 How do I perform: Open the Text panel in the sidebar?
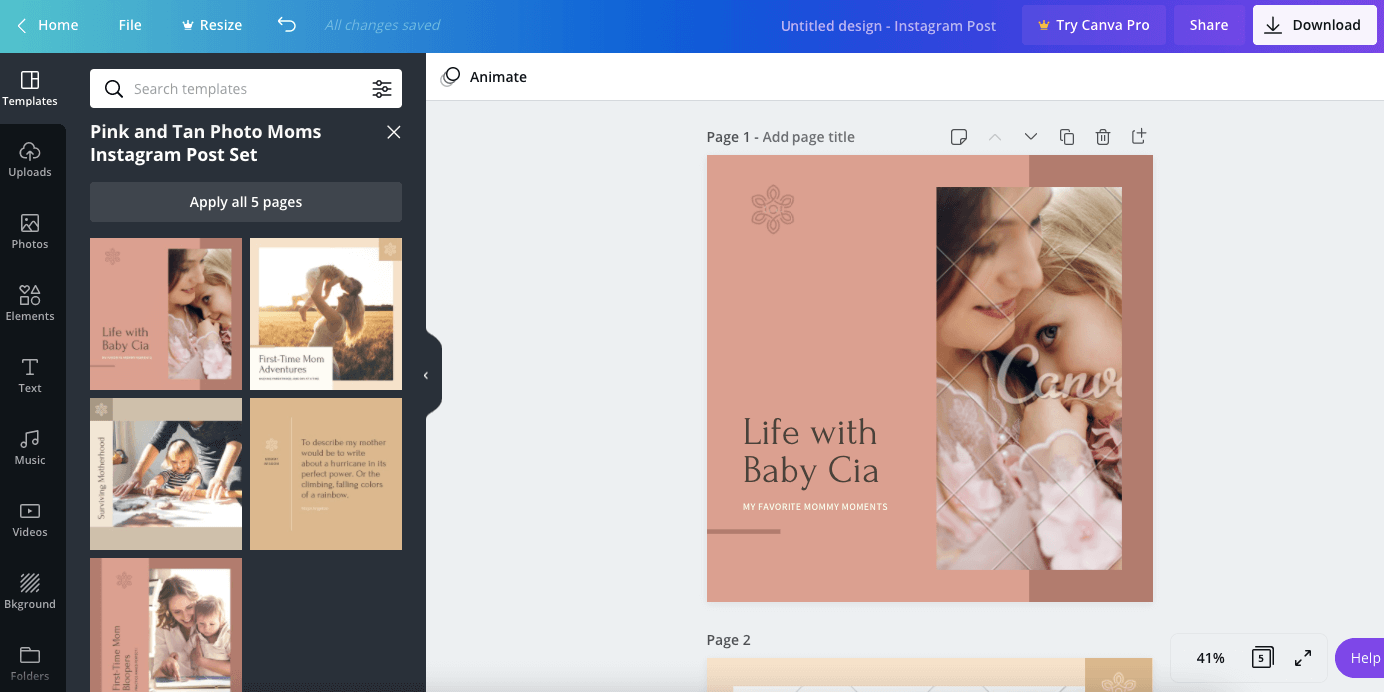tap(30, 375)
